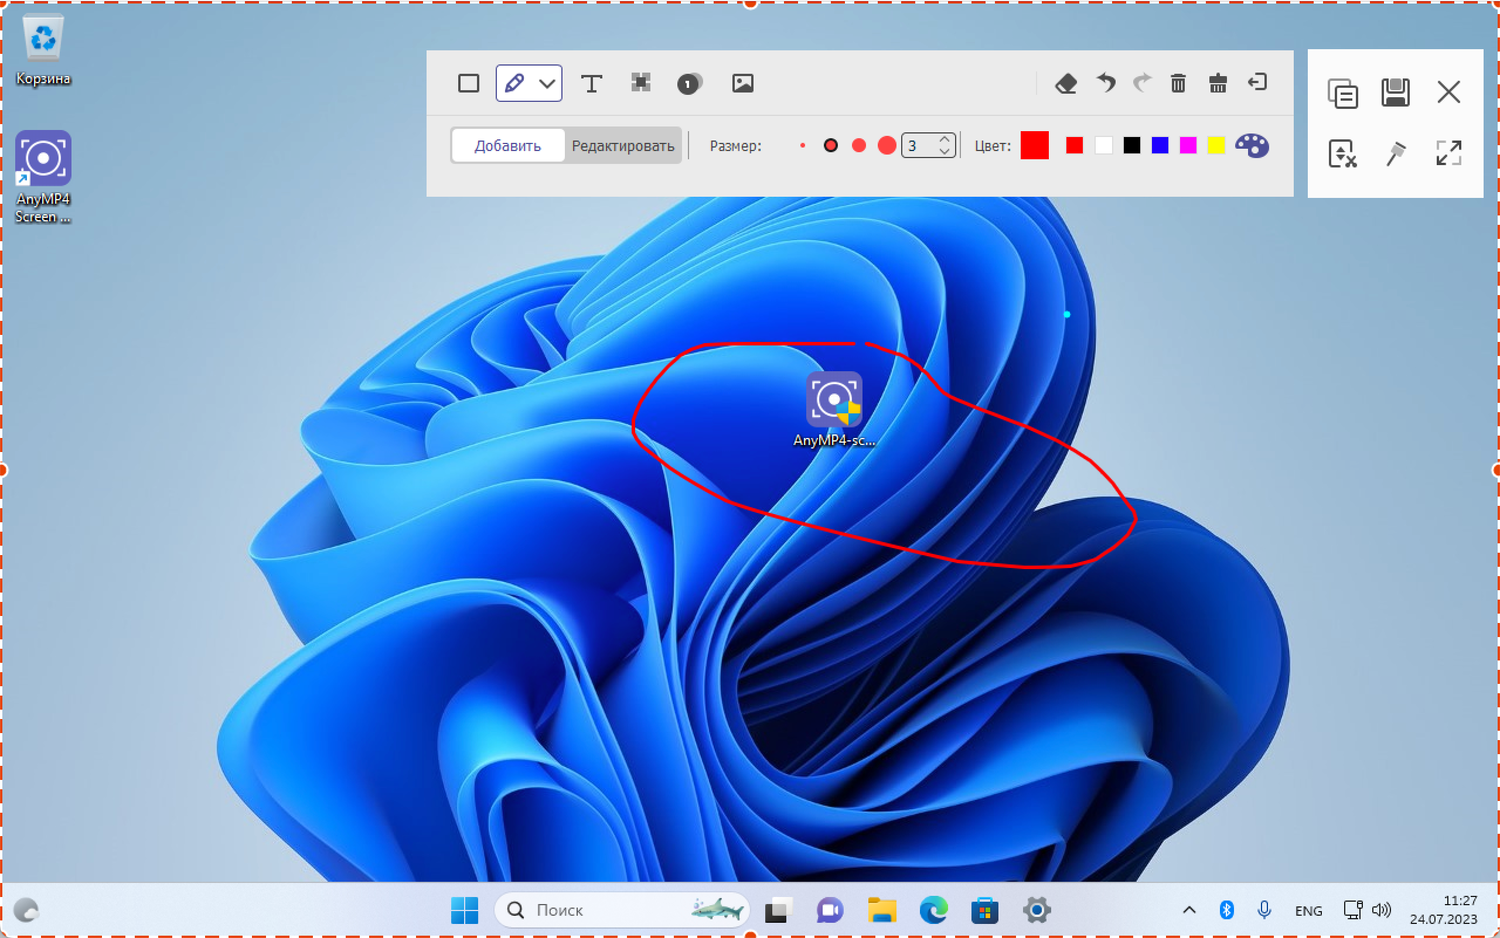
Task: Open Task View from the taskbar
Action: [x=777, y=910]
